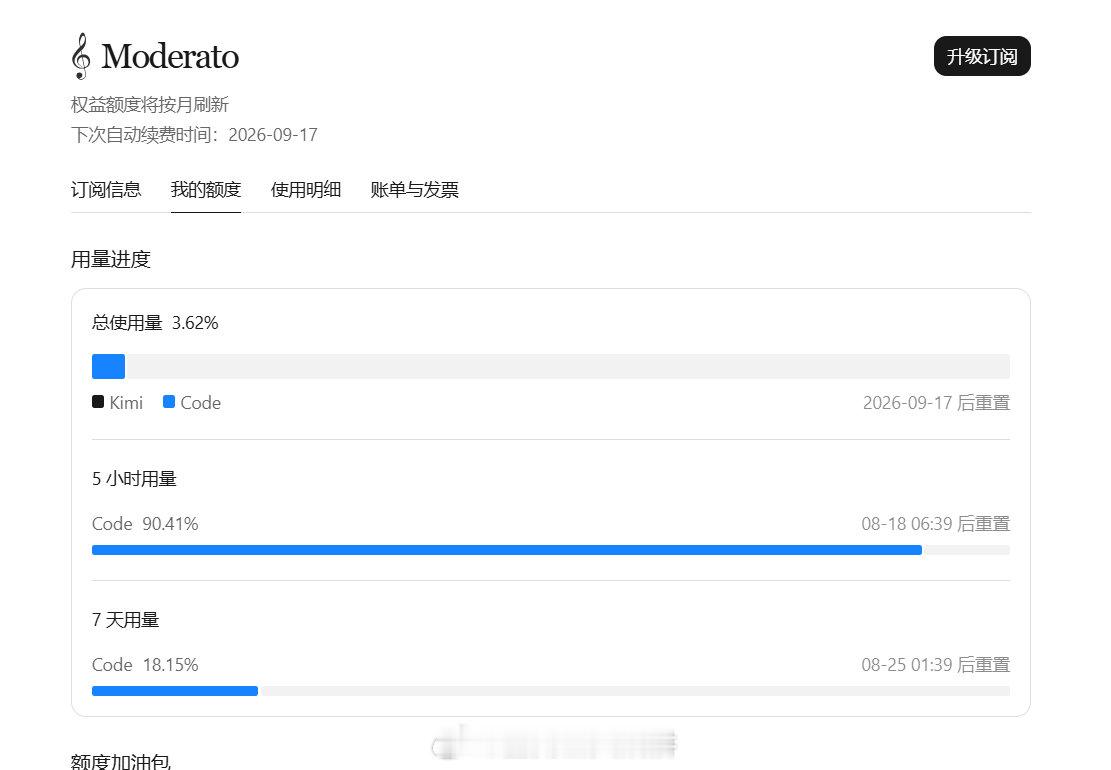Click the treble clef Moderato logo icon
The image size is (1111, 770).
click(81, 56)
